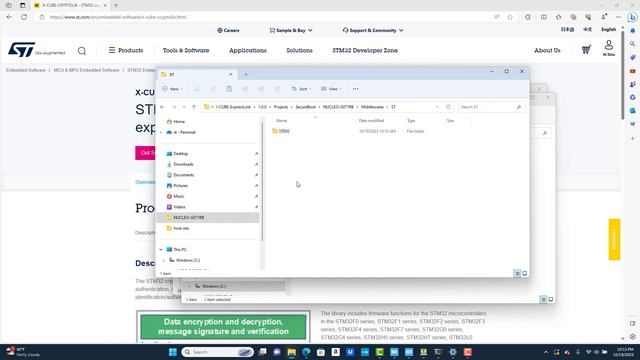The height and width of the screenshot is (360, 640).
Task: Open Videos in Explorer quick access
Action: coord(176,207)
